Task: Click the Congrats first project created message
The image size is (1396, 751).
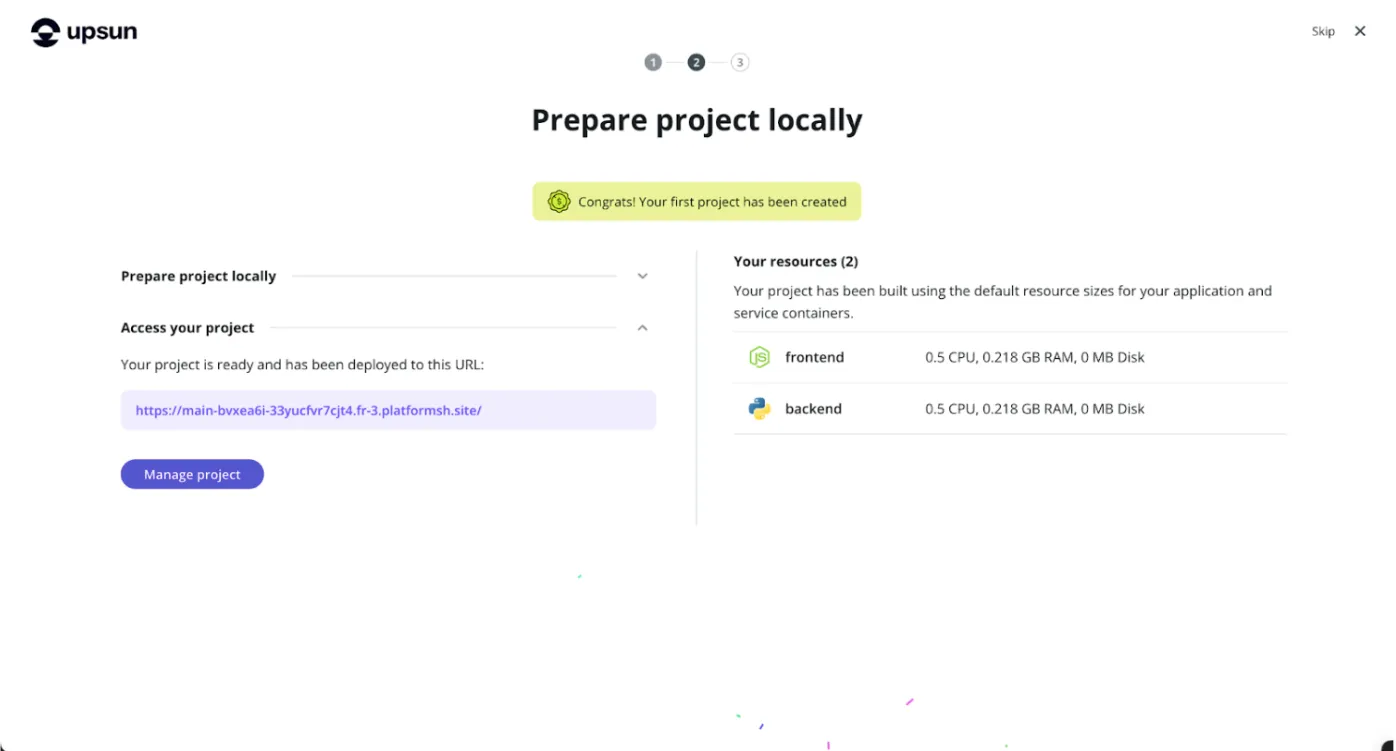Action: pos(712,201)
